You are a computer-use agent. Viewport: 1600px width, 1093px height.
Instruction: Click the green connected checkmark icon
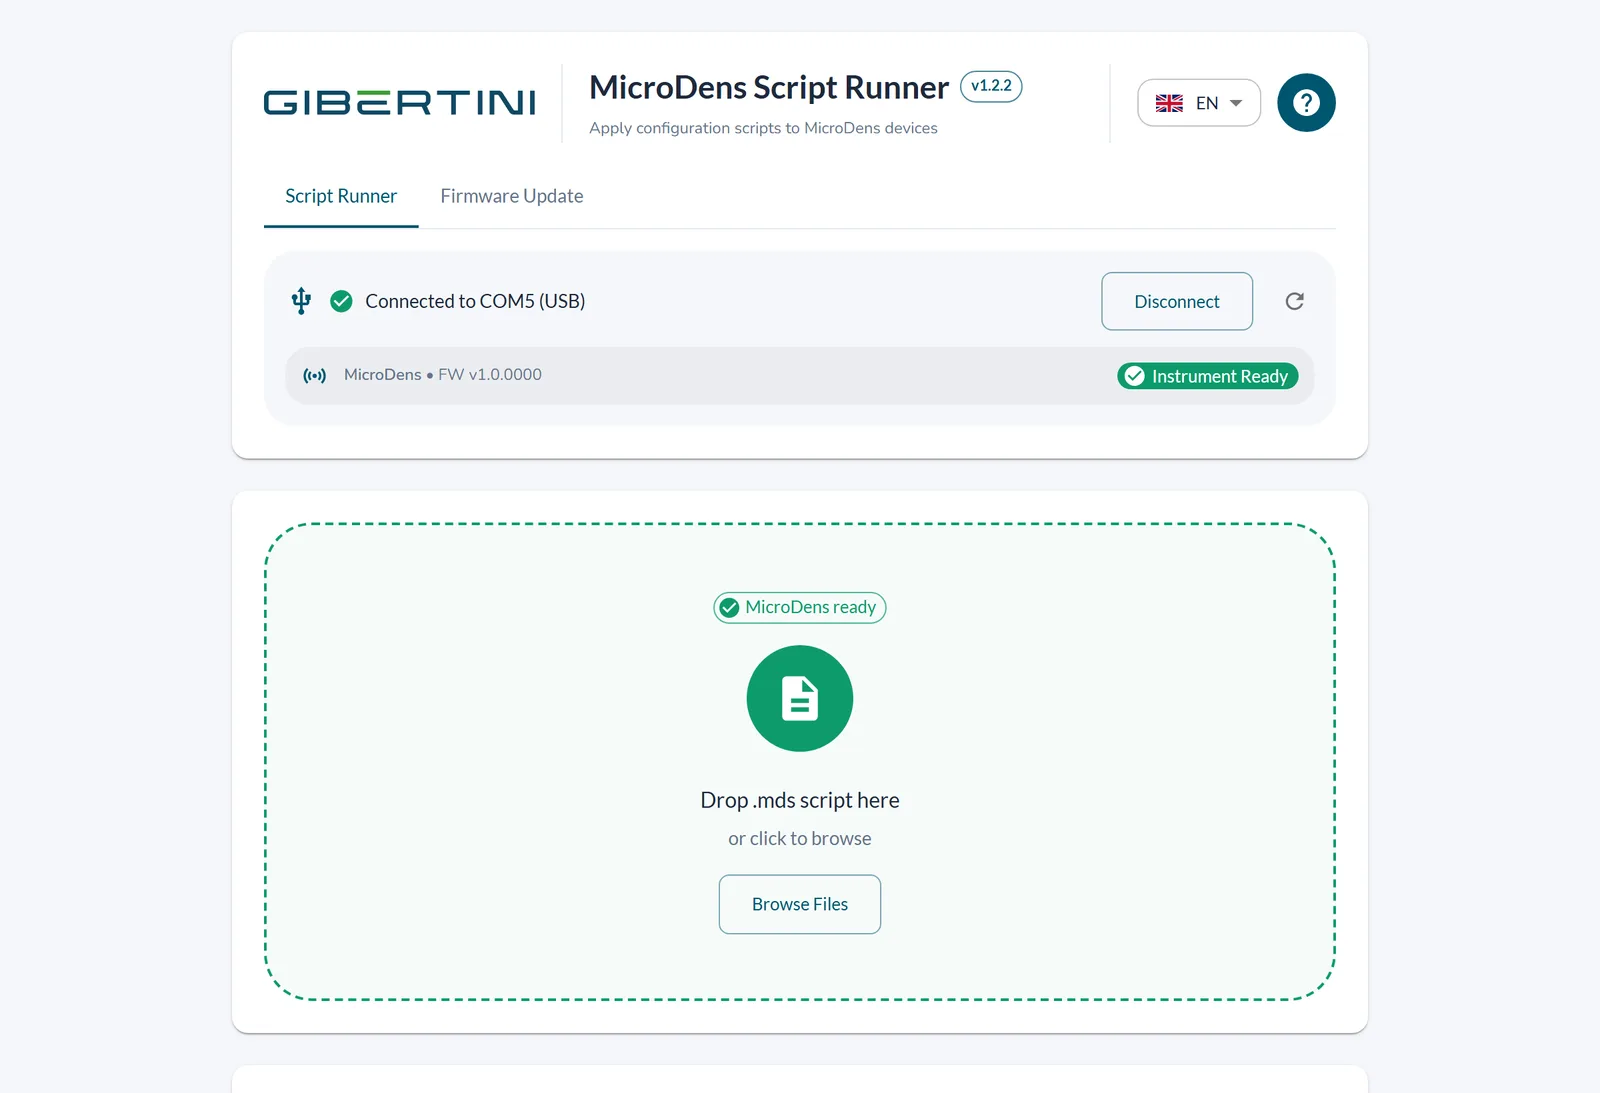(341, 301)
